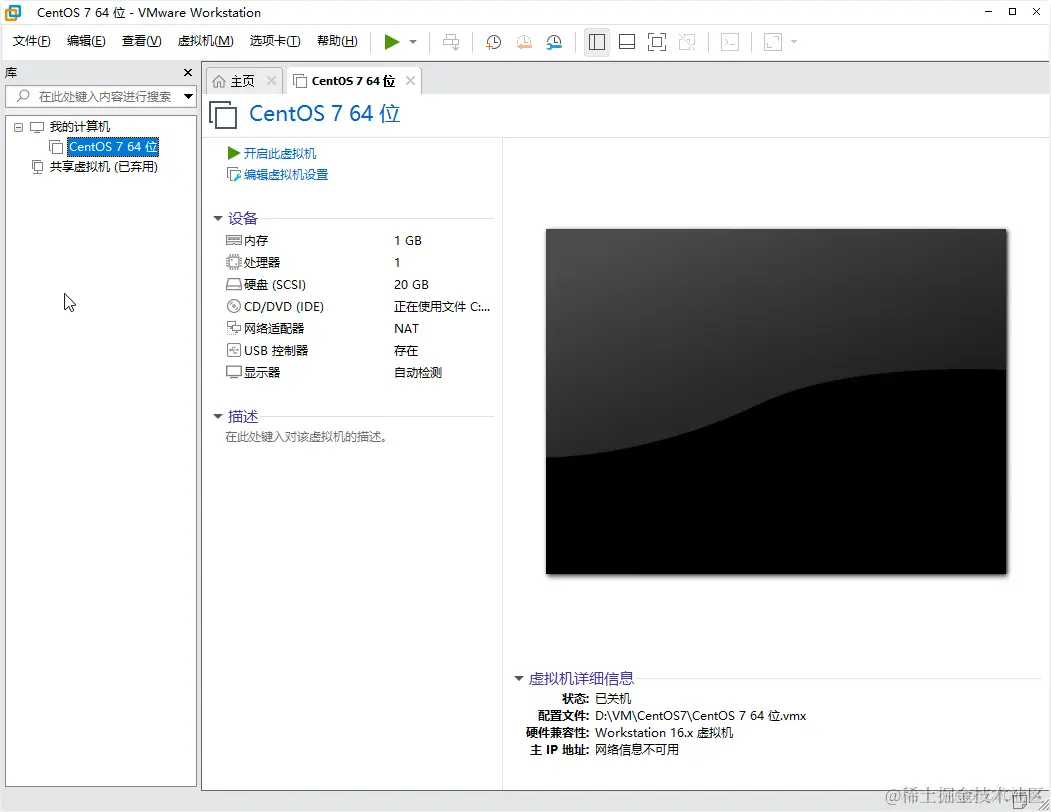Click the 存在 USB controller value
The width and height of the screenshot is (1051, 812).
coord(406,351)
